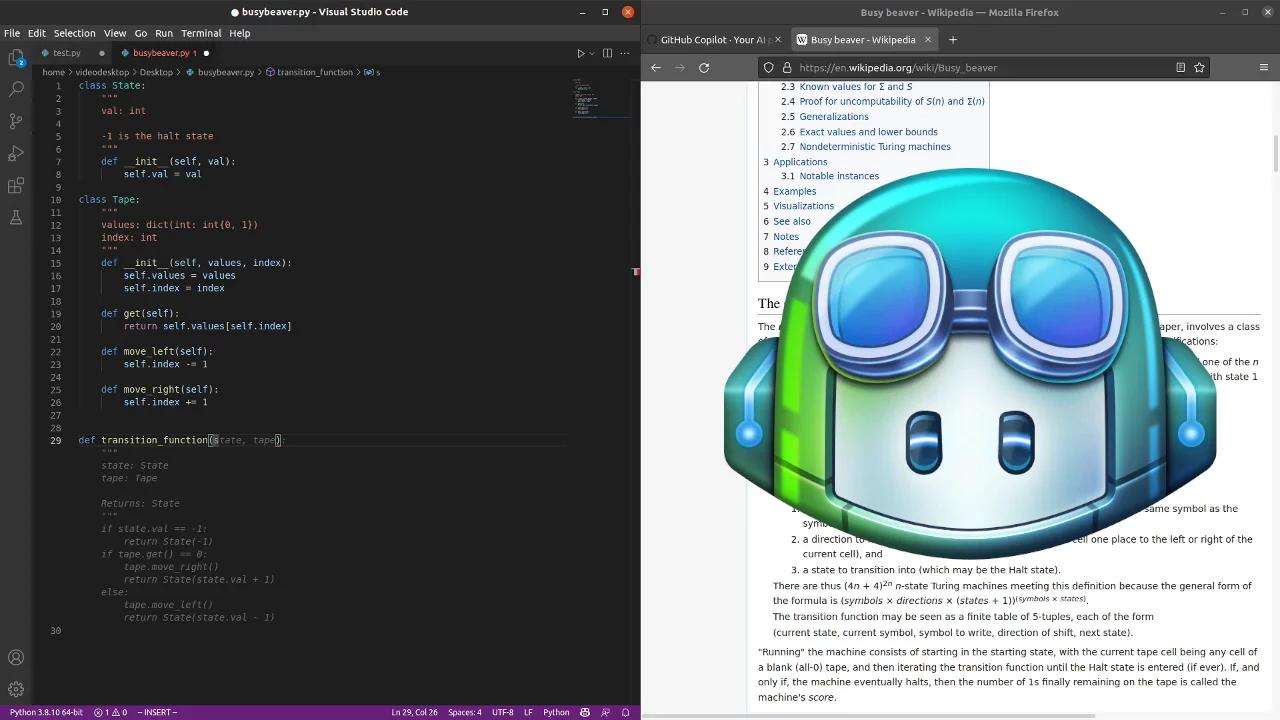Open the Terminal menu

pyautogui.click(x=201, y=33)
